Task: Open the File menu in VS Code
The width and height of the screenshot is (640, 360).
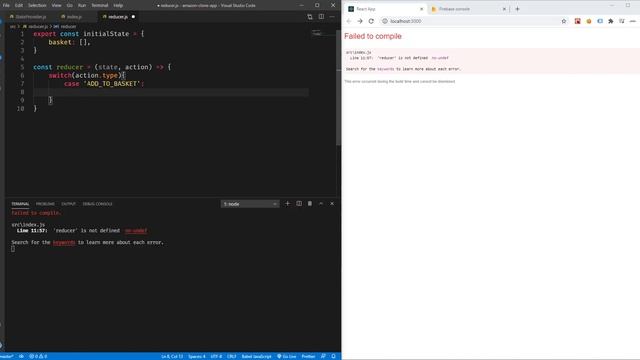Action: [x=6, y=5]
